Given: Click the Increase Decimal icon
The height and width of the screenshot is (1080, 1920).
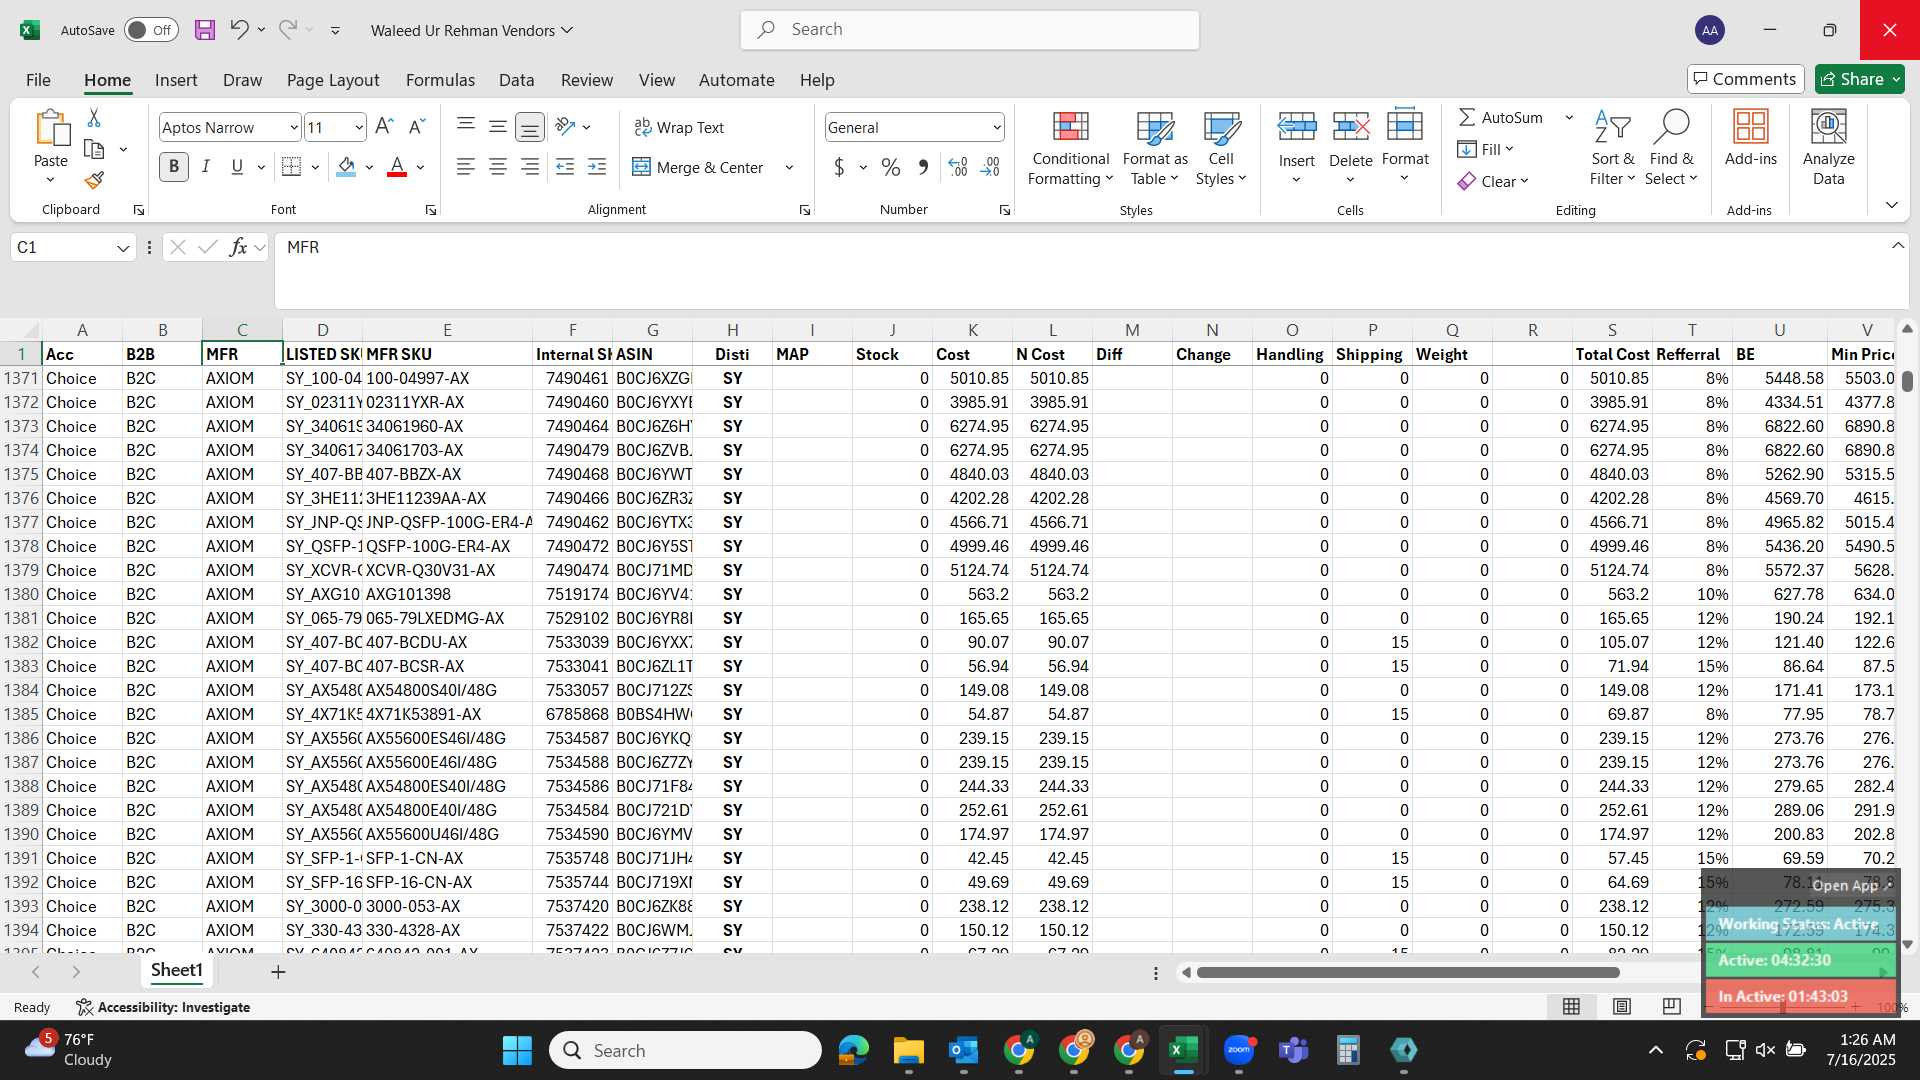Looking at the screenshot, I should (957, 167).
